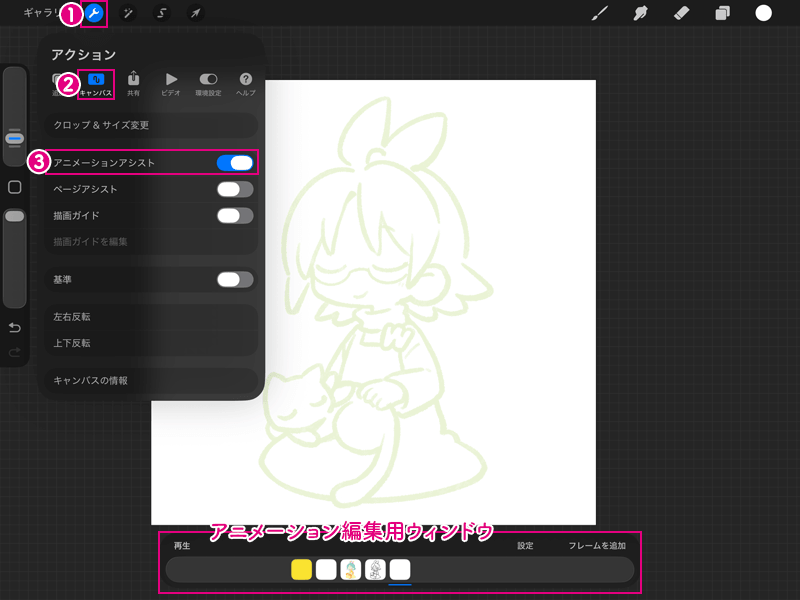Select the colored character frame thumbnail
This screenshot has width=800, height=600.
pyautogui.click(x=351, y=569)
